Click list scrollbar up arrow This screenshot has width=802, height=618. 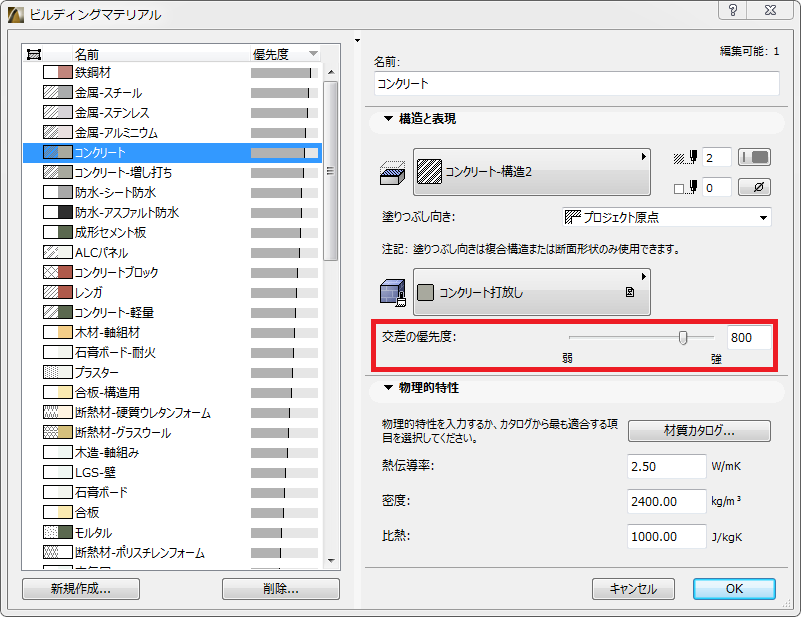tap(331, 72)
